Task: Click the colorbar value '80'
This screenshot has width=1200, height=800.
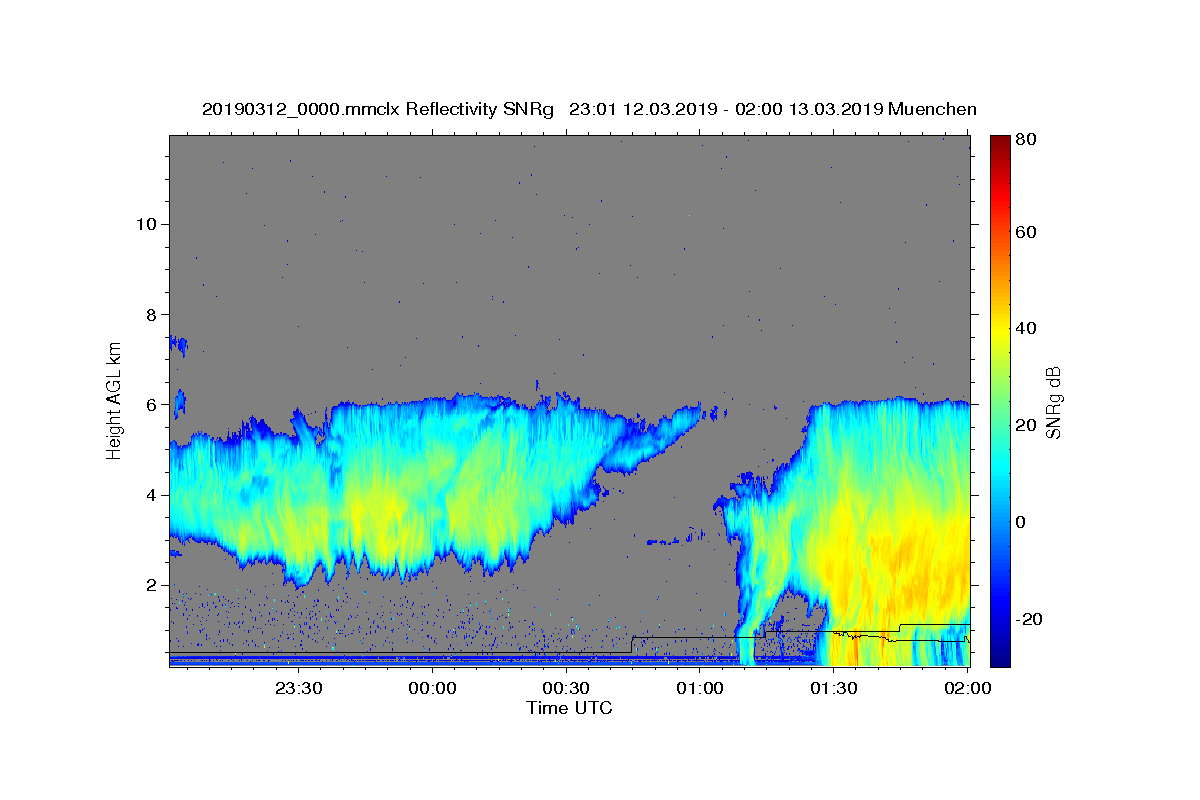Action: (1027, 139)
